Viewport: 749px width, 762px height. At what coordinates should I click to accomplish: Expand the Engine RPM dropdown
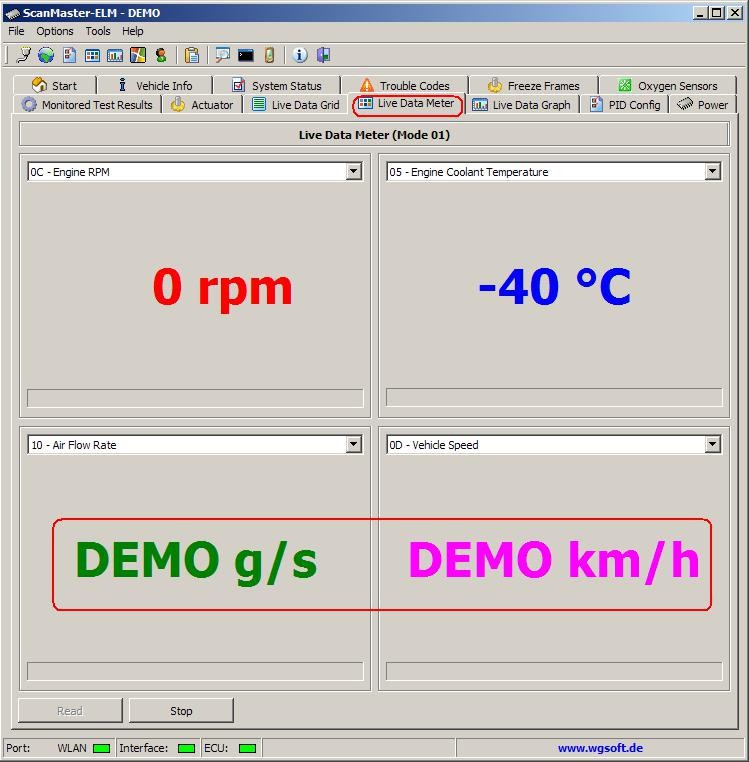(353, 172)
